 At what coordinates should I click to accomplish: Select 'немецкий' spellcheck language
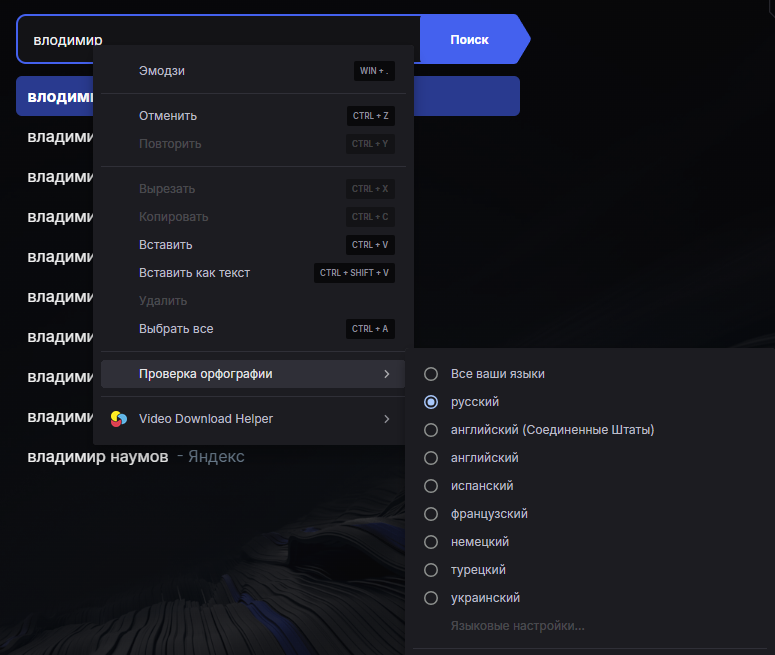[x=431, y=542]
